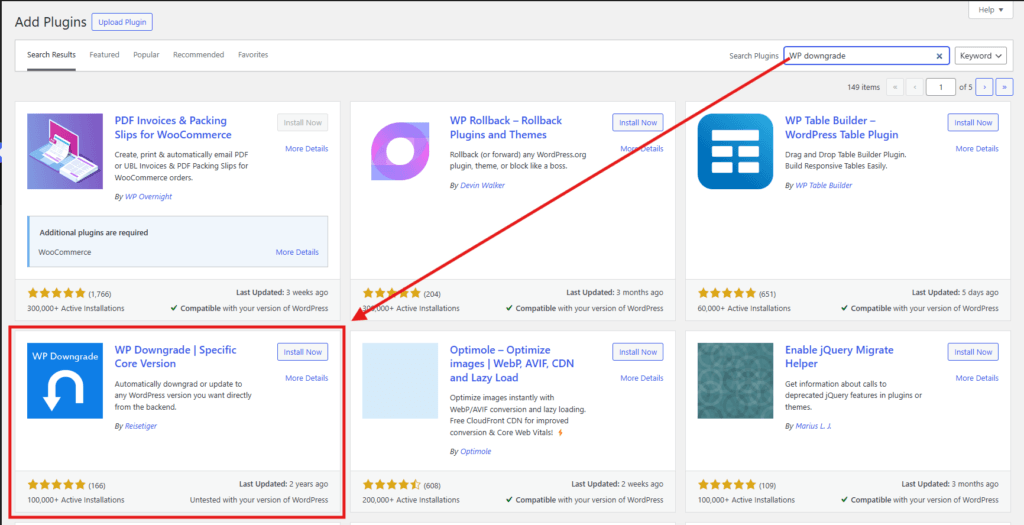Viewport: 1024px width, 525px height.
Task: Install the WP Downgrade plugin
Action: coord(302,352)
